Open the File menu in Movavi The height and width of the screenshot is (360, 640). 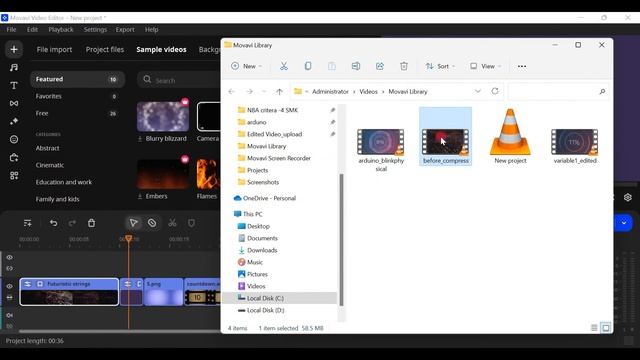(x=11, y=29)
